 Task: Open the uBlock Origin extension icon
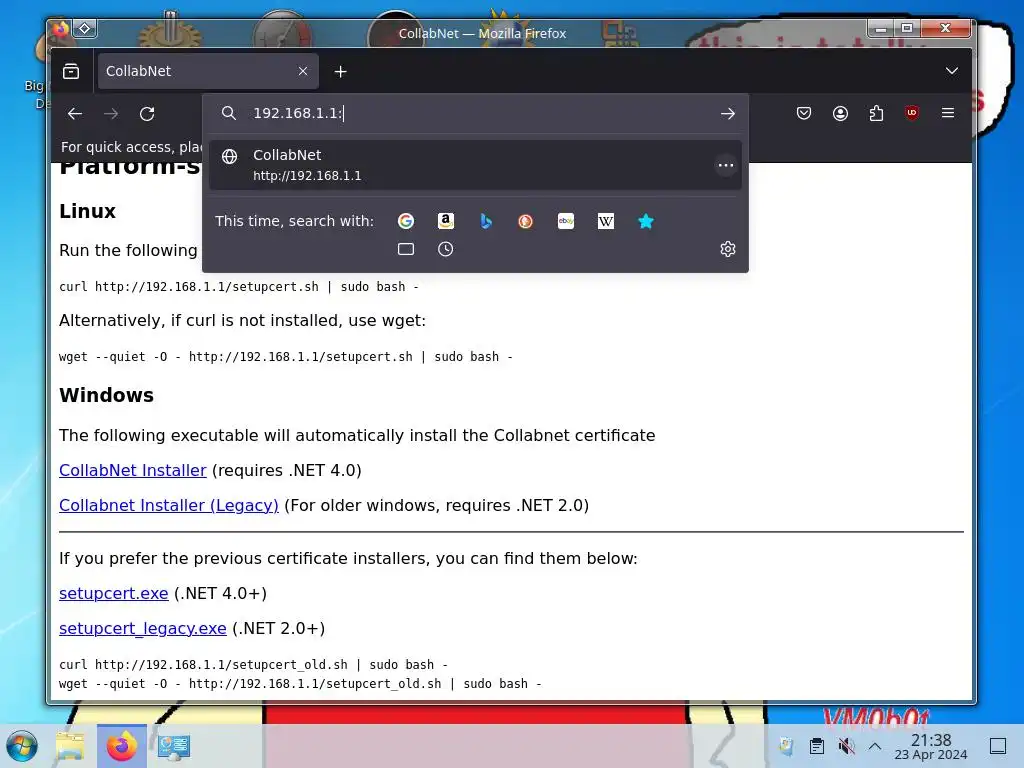tap(912, 113)
